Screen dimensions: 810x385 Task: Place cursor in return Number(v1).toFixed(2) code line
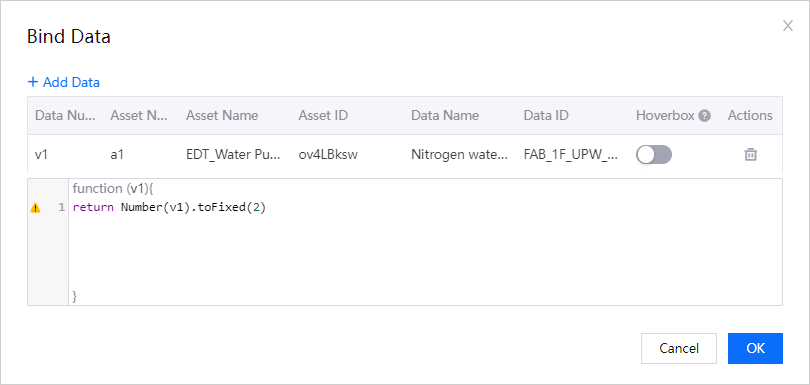[x=169, y=208]
